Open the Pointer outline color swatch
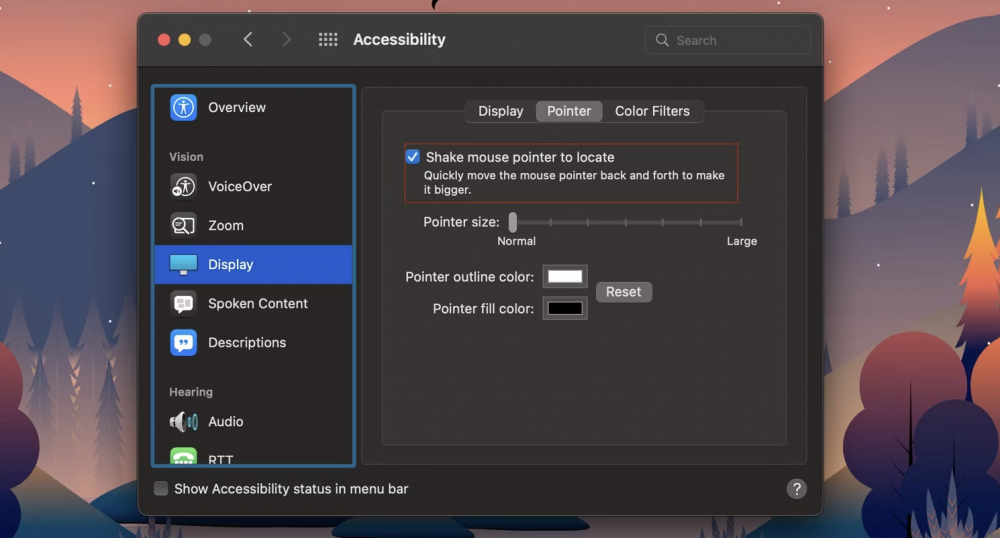This screenshot has width=1000, height=538. click(x=565, y=277)
